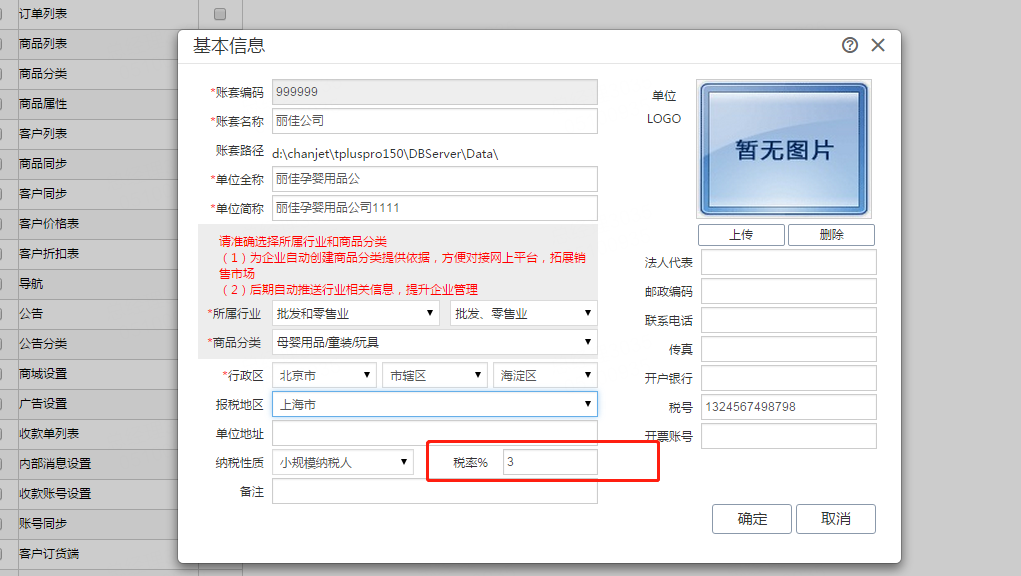Viewport: 1021px width, 576px height.
Task: Open 收款单列表 in the sidebar
Action: pyautogui.click(x=49, y=433)
